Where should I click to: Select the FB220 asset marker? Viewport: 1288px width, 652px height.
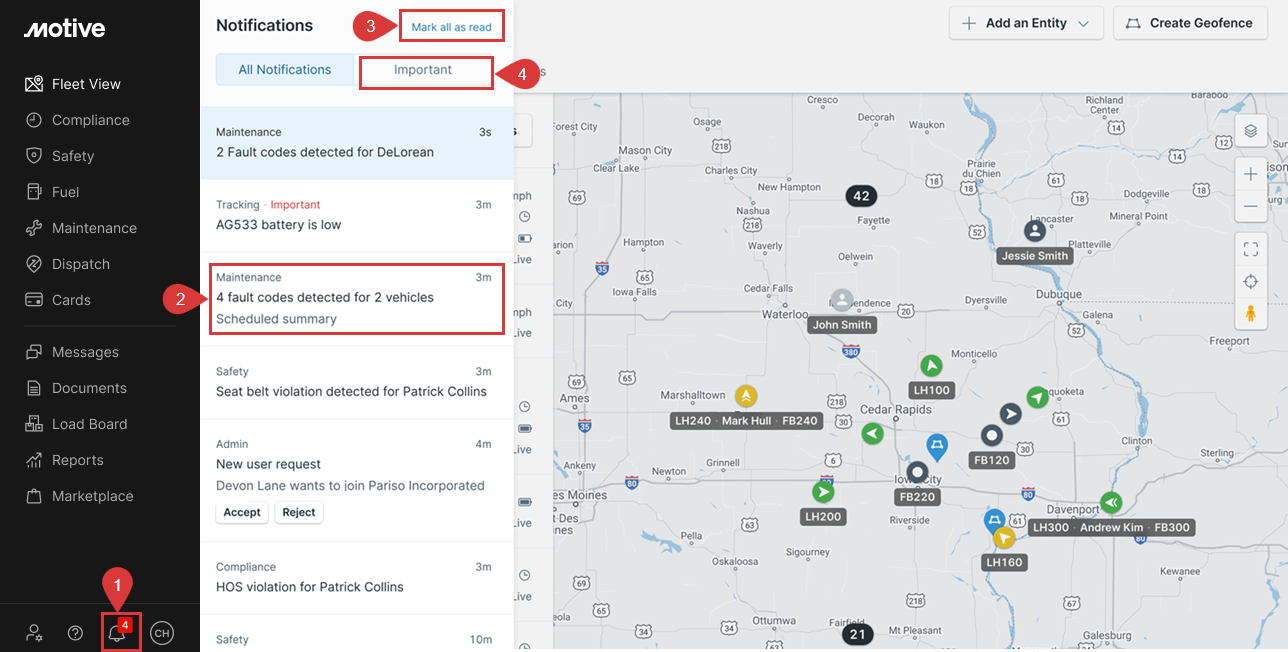917,472
